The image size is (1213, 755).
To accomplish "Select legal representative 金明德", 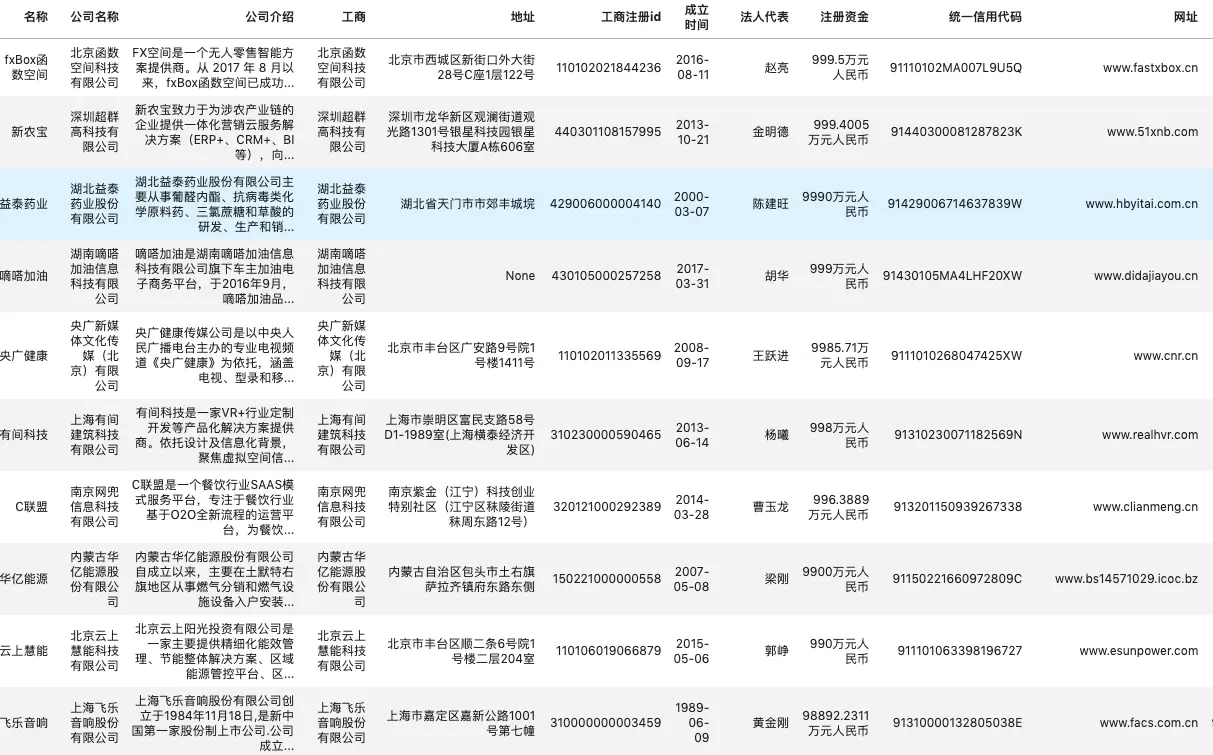I will [x=770, y=132].
